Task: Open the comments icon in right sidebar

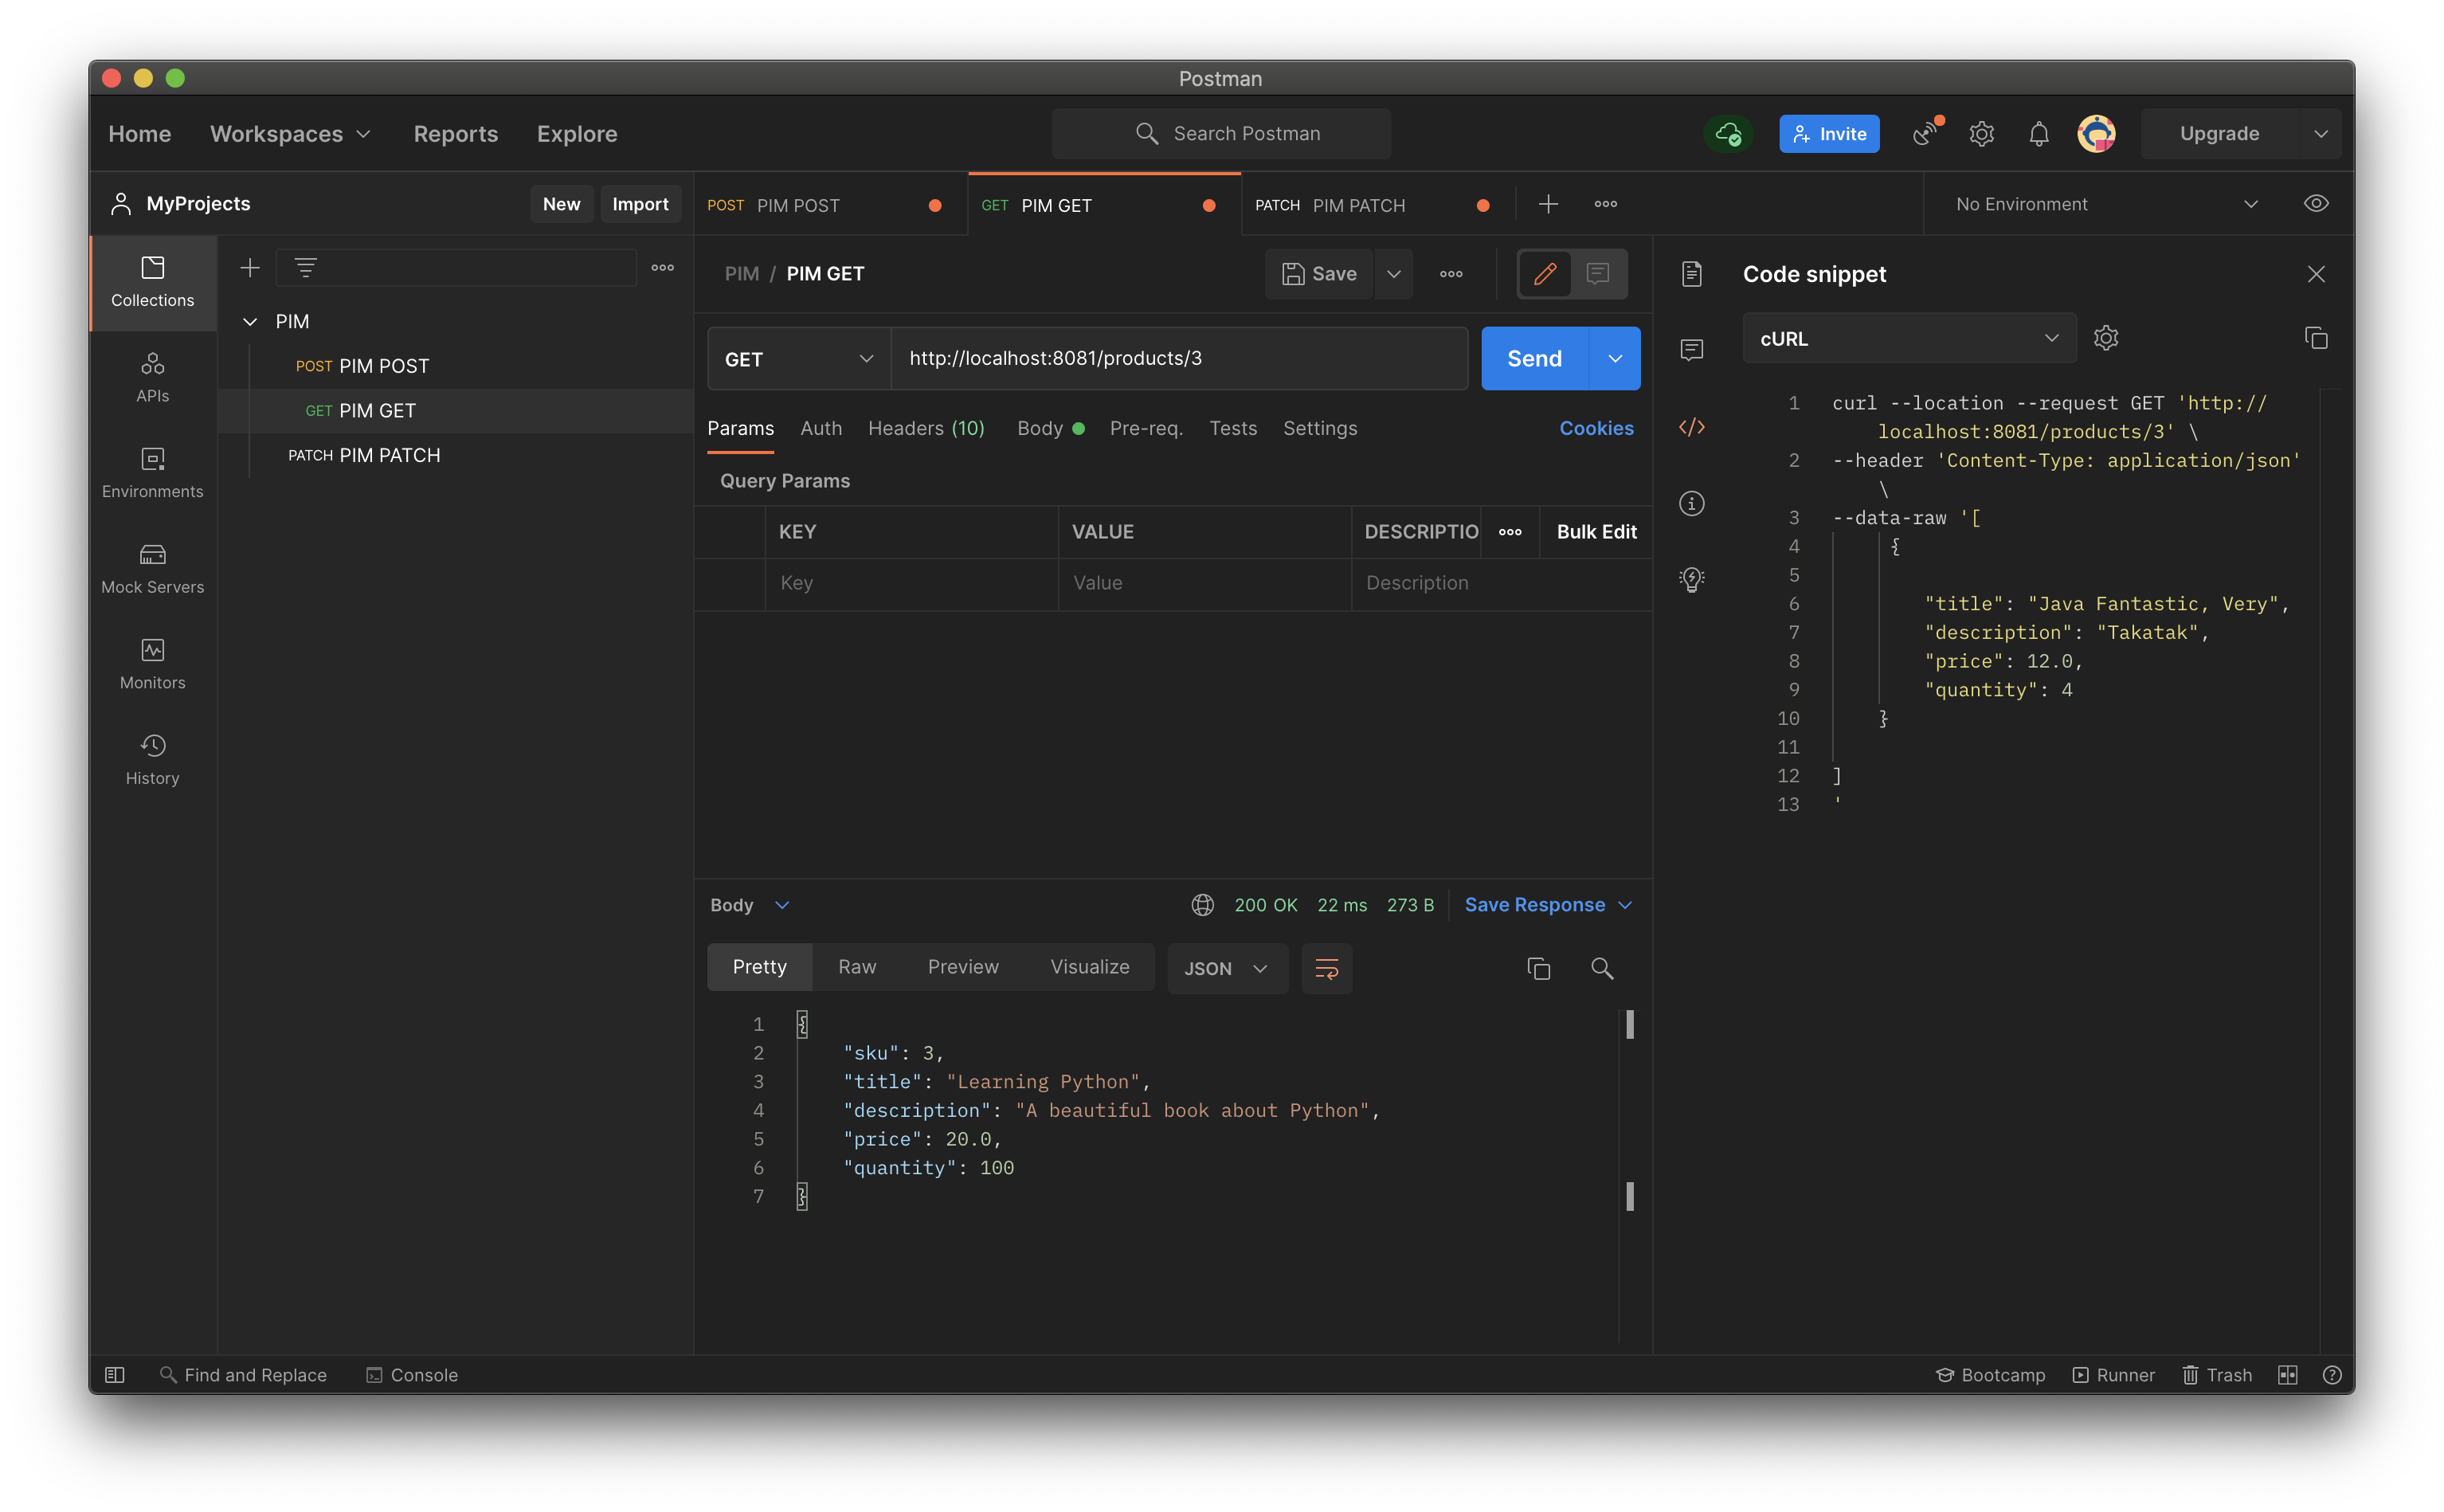Action: [1692, 350]
